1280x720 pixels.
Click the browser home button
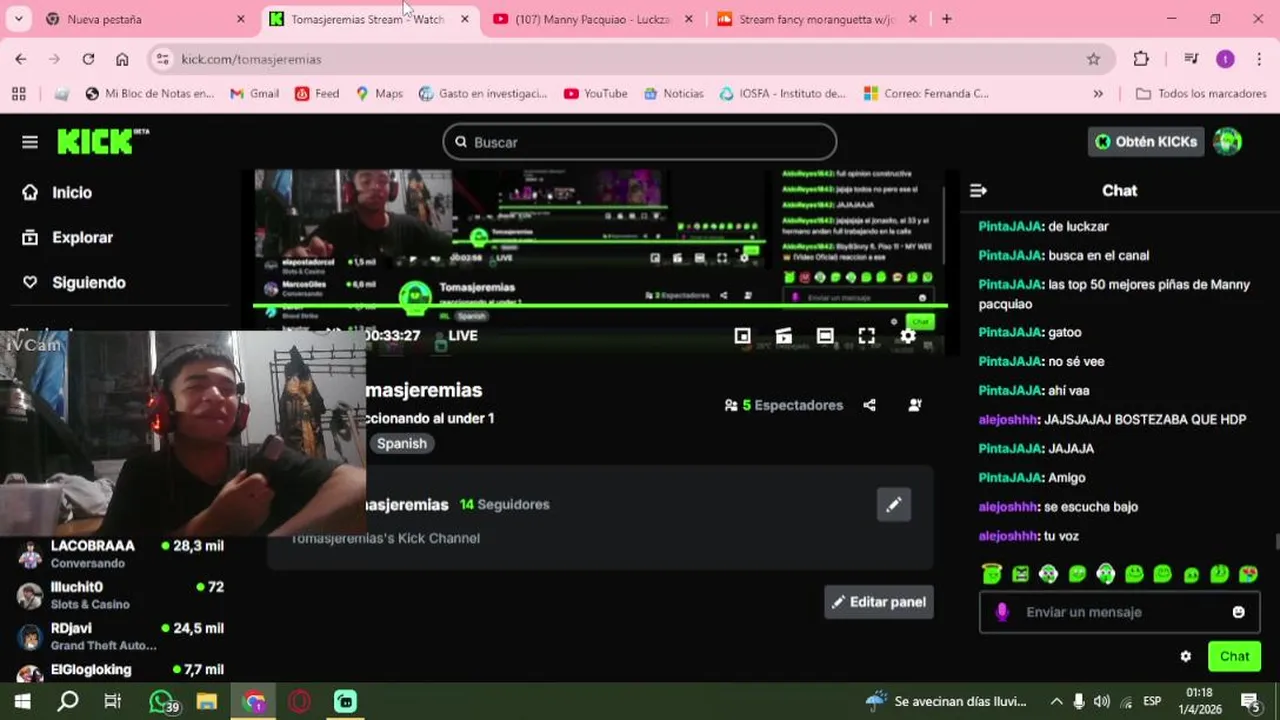click(x=122, y=59)
